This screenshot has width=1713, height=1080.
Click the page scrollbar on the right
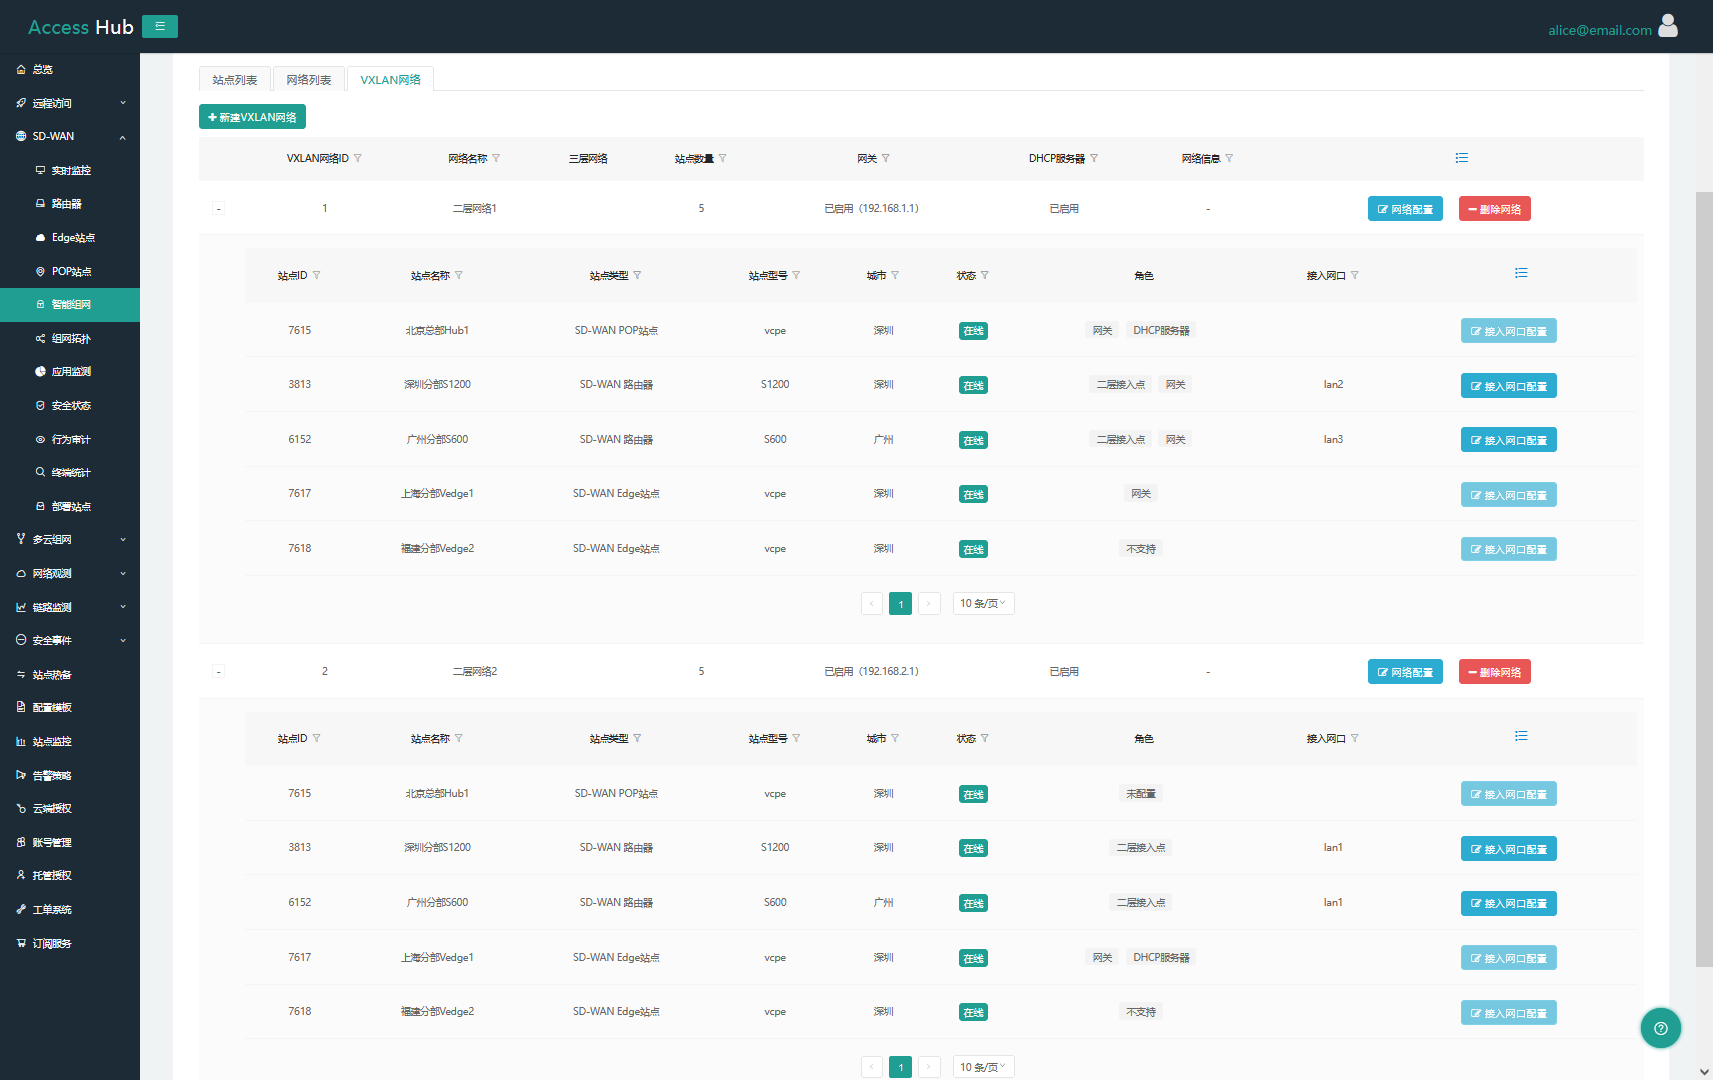click(1704, 580)
